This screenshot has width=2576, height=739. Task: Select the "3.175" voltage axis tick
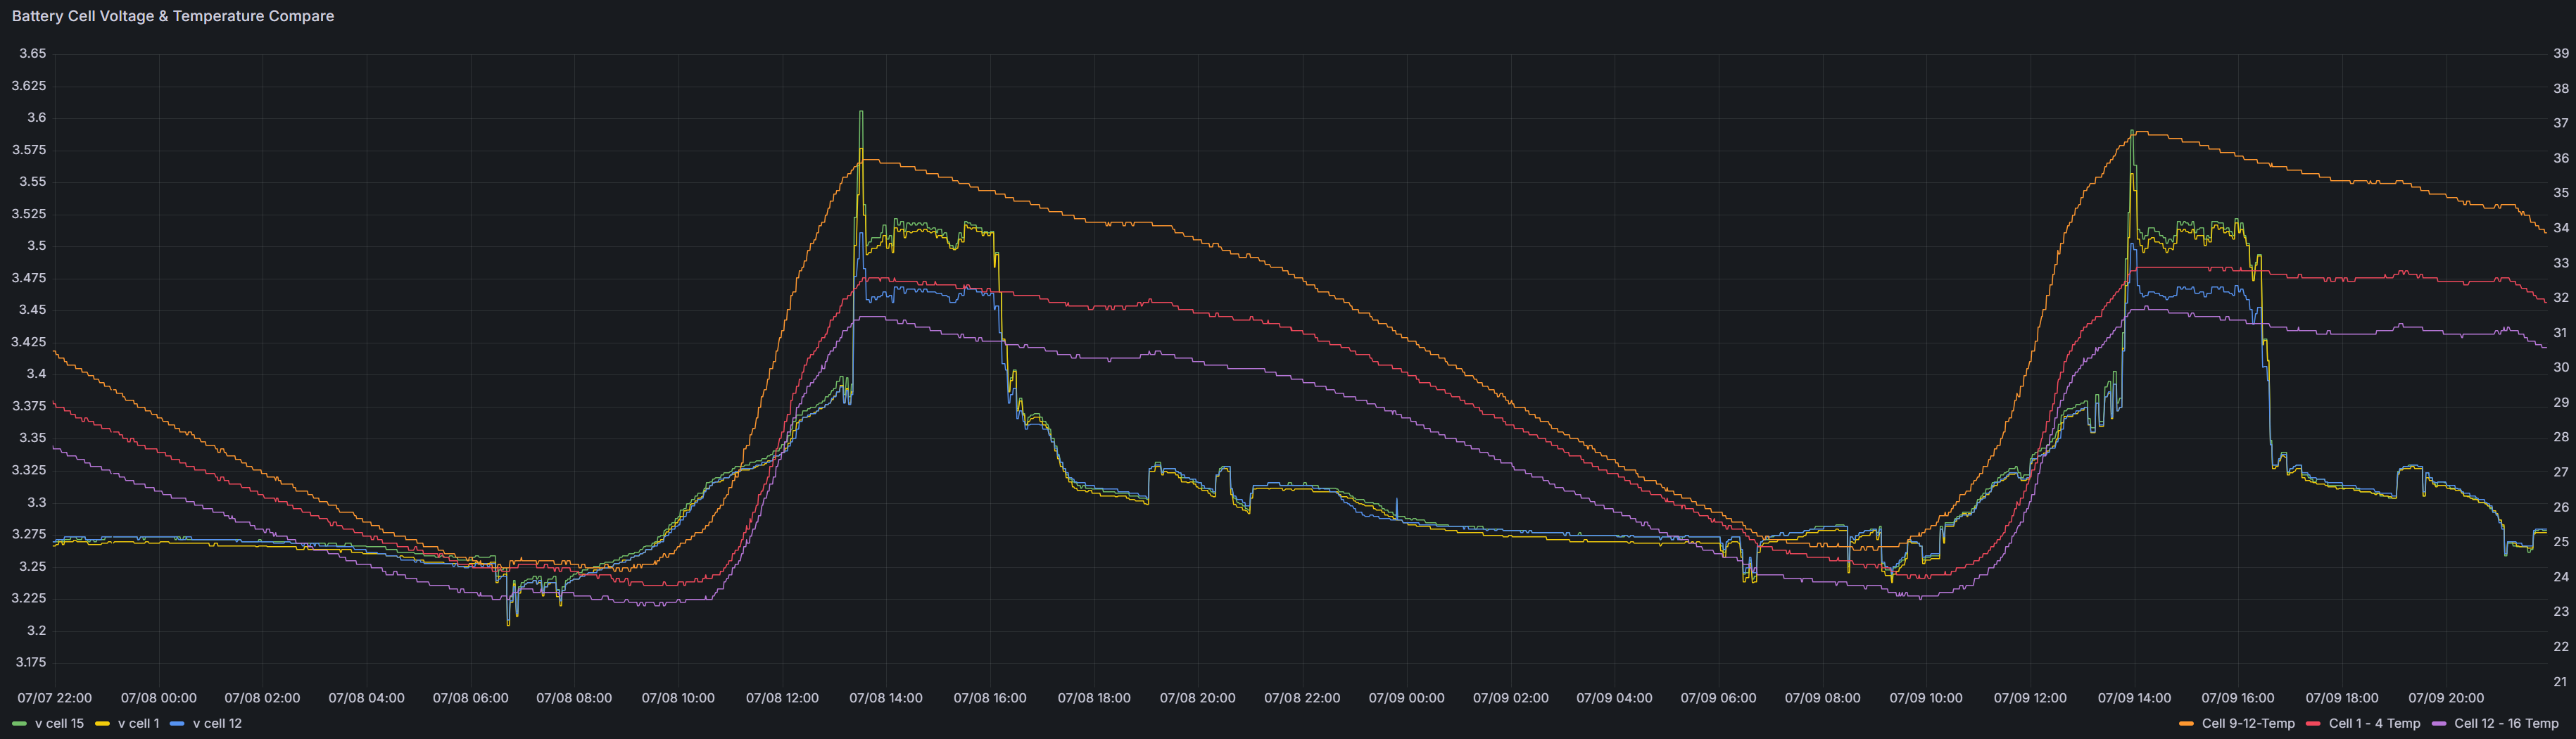28,662
